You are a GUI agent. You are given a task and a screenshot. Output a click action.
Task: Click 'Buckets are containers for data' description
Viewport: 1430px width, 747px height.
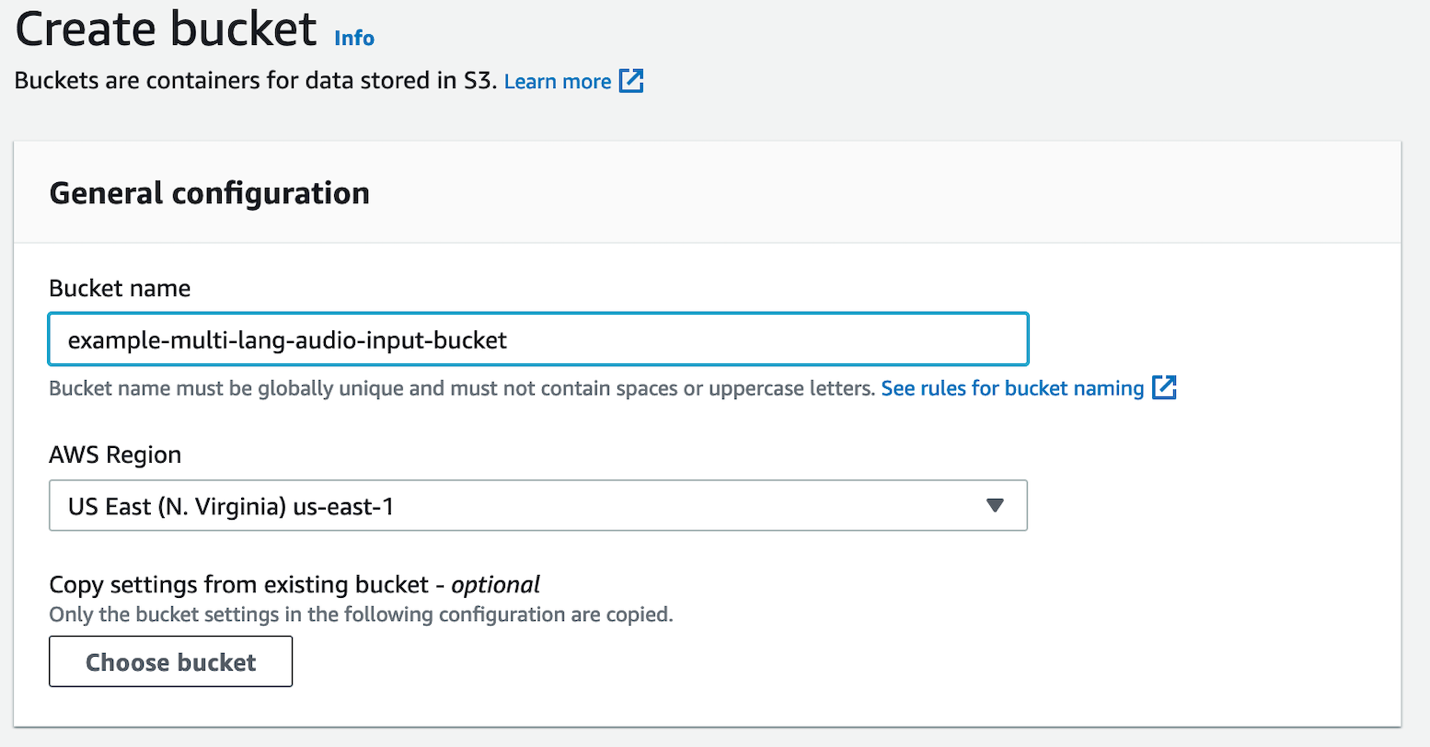[x=255, y=82]
